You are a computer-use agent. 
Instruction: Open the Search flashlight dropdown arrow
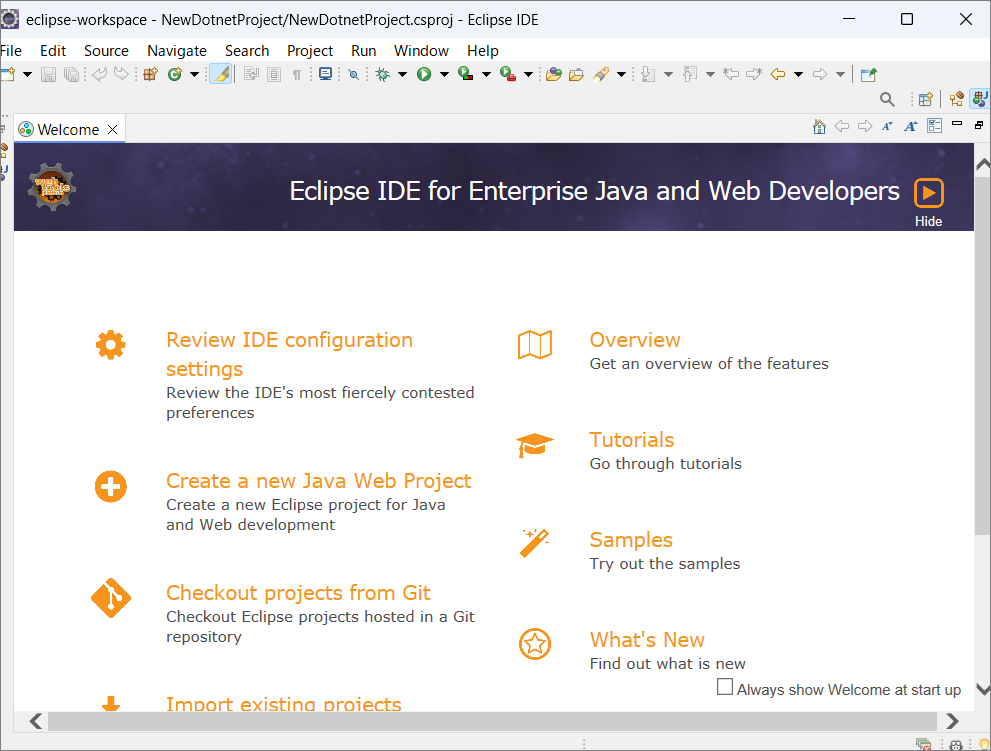coord(621,75)
